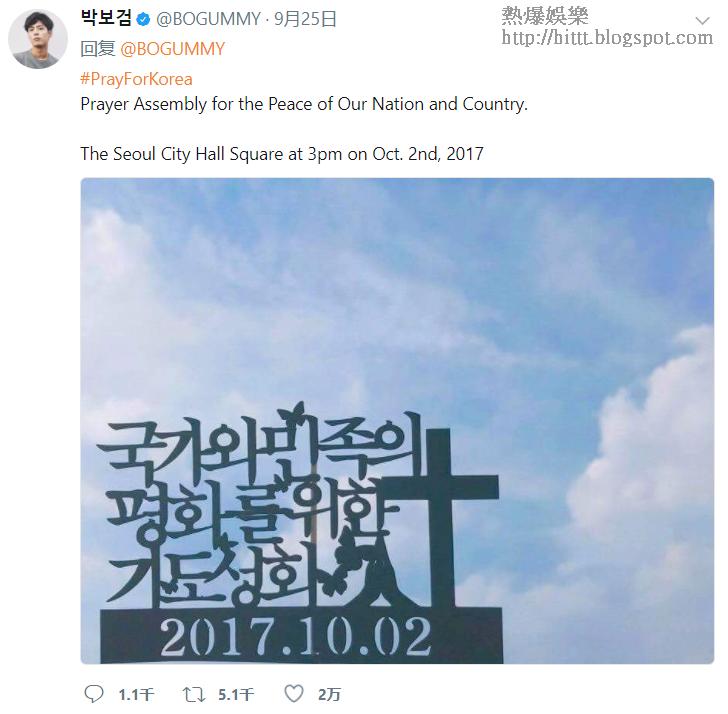Open the 박보검 display name link
The image size is (728, 714).
(106, 18)
